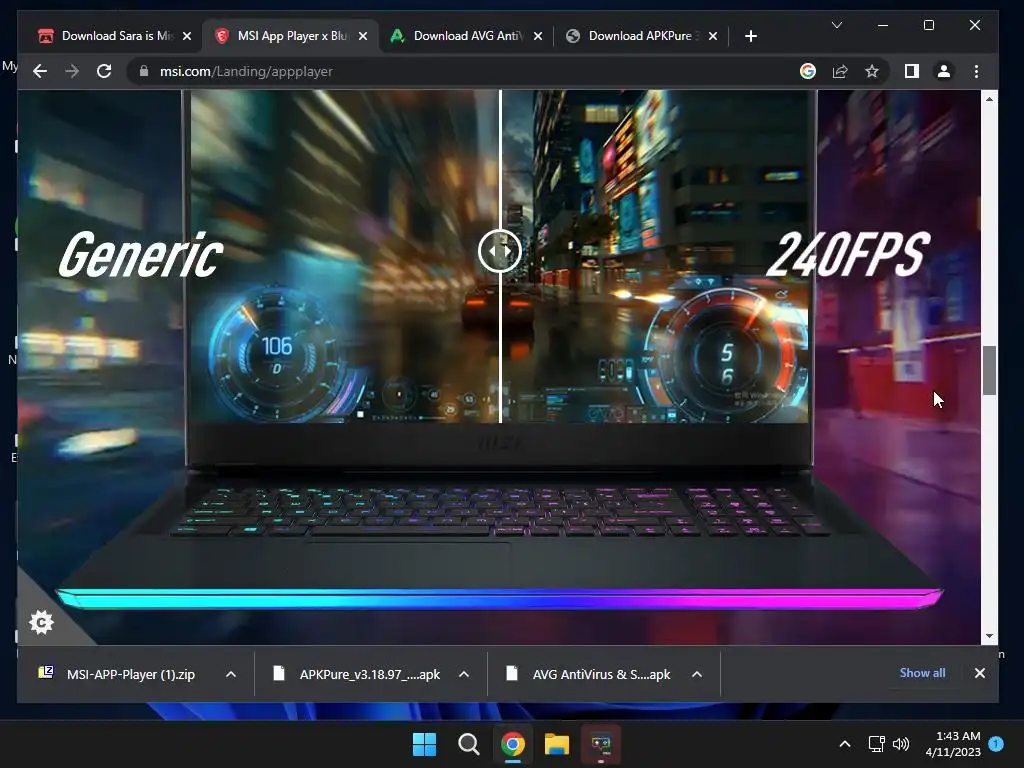Click the Chrome icon in the taskbar
This screenshot has height=768, width=1024.
[513, 744]
